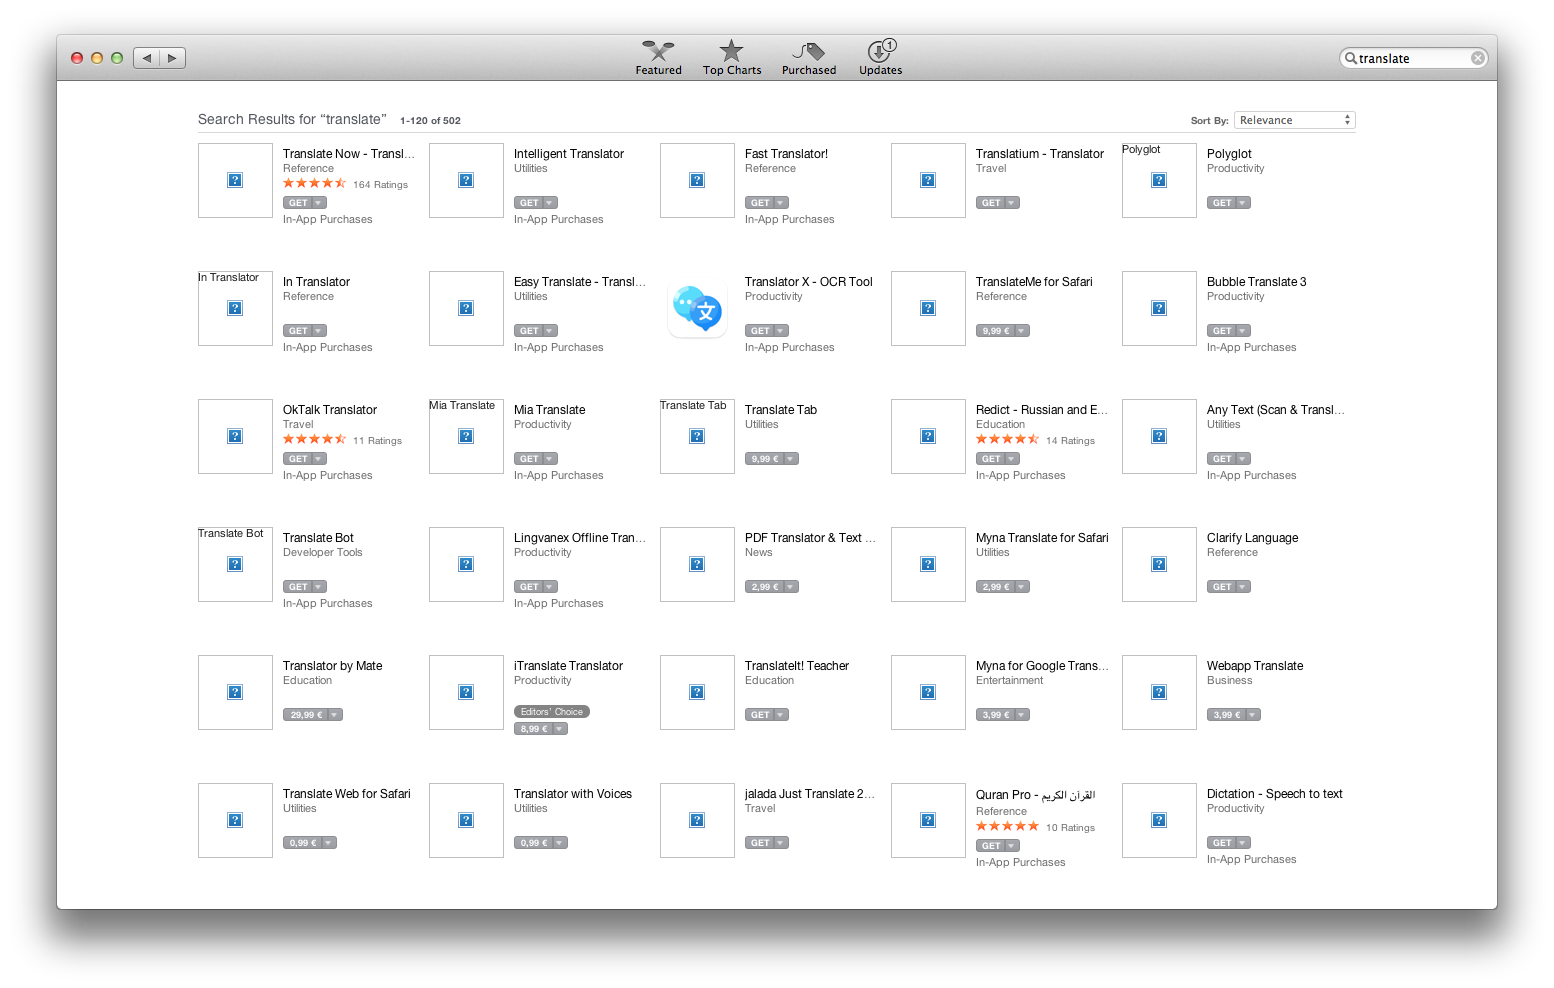
Task: Open Webapp Translate app icon
Action: coord(1159,692)
